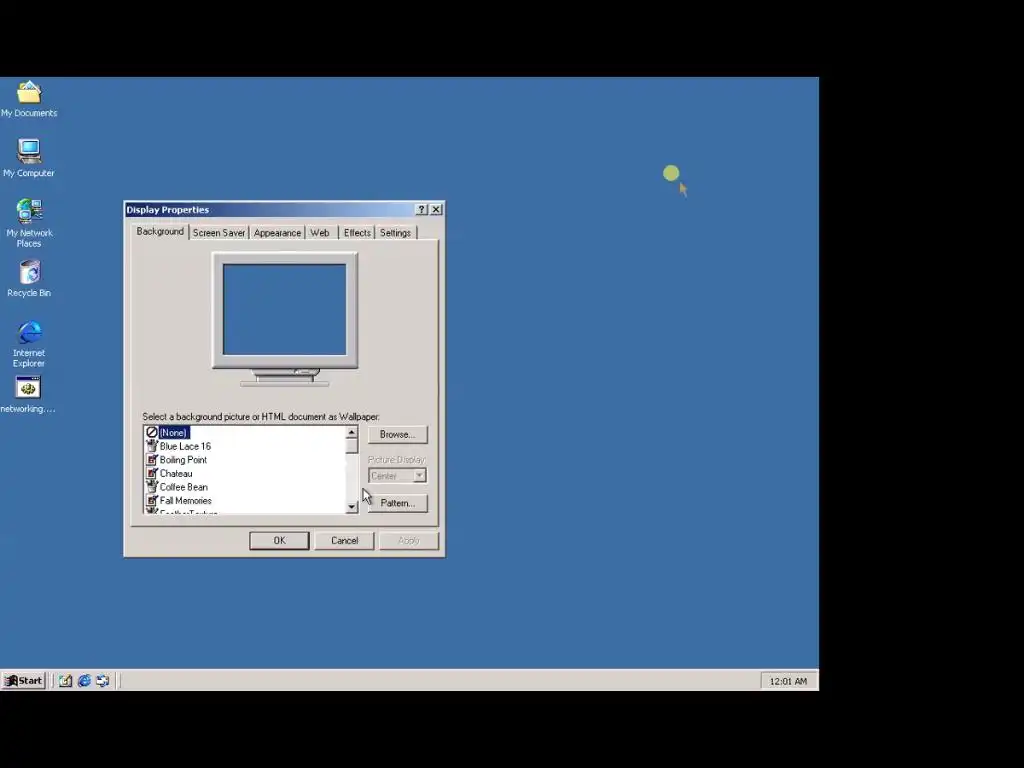Select Boiling Point wallpaper
This screenshot has height=768, width=1024.
pyautogui.click(x=183, y=460)
